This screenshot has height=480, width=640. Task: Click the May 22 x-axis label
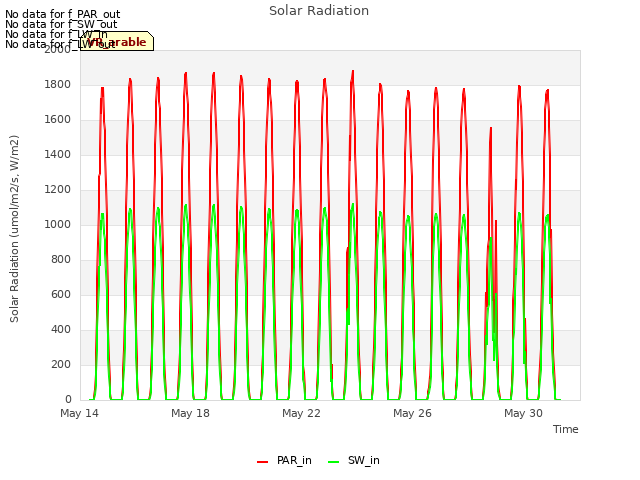pyautogui.click(x=301, y=413)
